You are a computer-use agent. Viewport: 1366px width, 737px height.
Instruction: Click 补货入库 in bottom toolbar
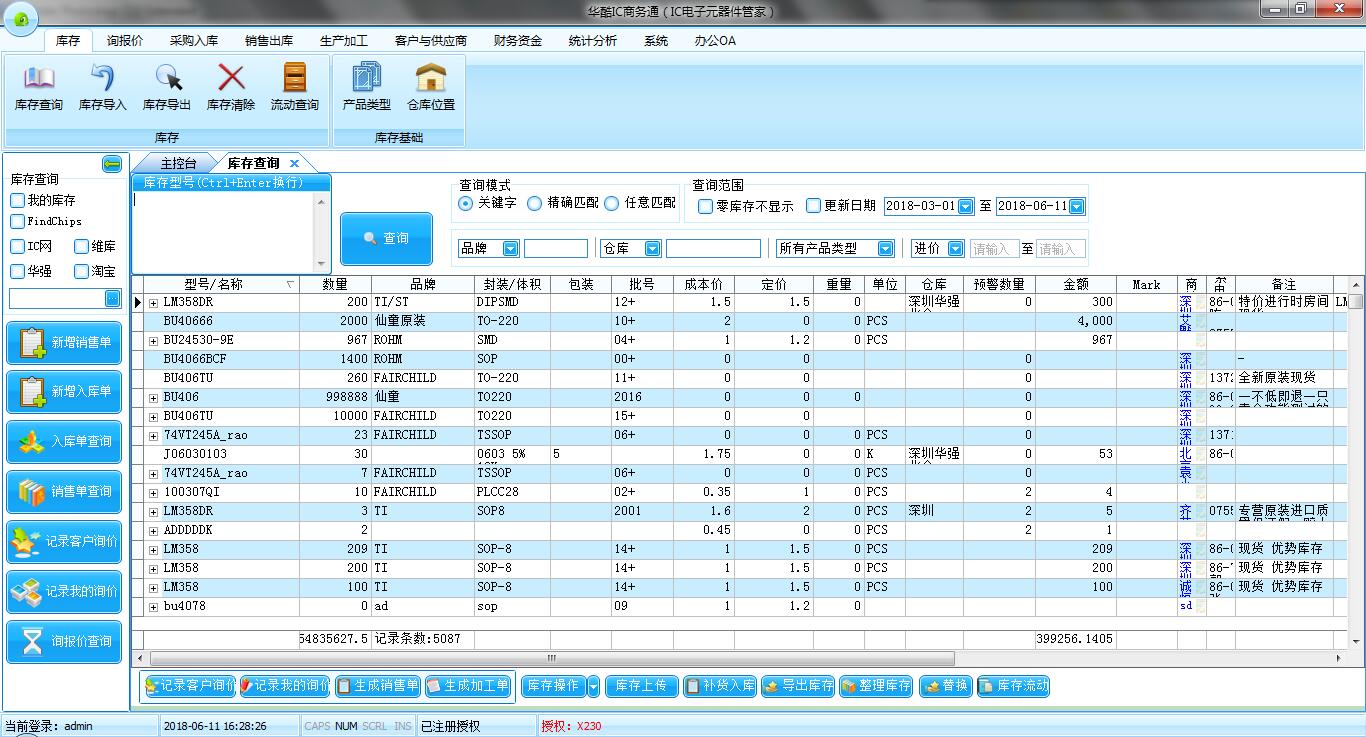click(720, 686)
